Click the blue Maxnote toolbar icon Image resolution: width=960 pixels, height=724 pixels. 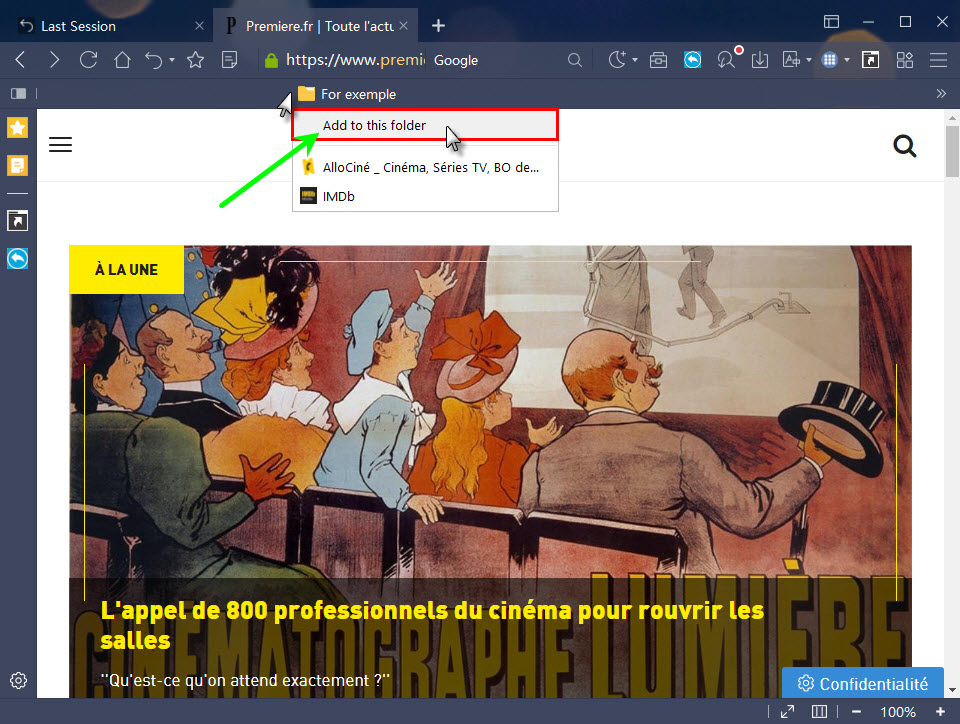pyautogui.click(x=692, y=60)
